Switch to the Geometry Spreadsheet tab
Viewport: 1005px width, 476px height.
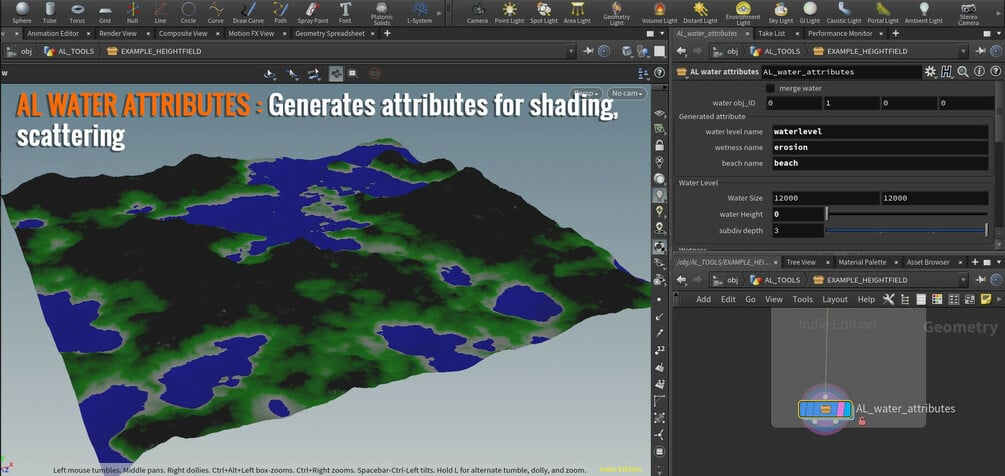[x=329, y=33]
